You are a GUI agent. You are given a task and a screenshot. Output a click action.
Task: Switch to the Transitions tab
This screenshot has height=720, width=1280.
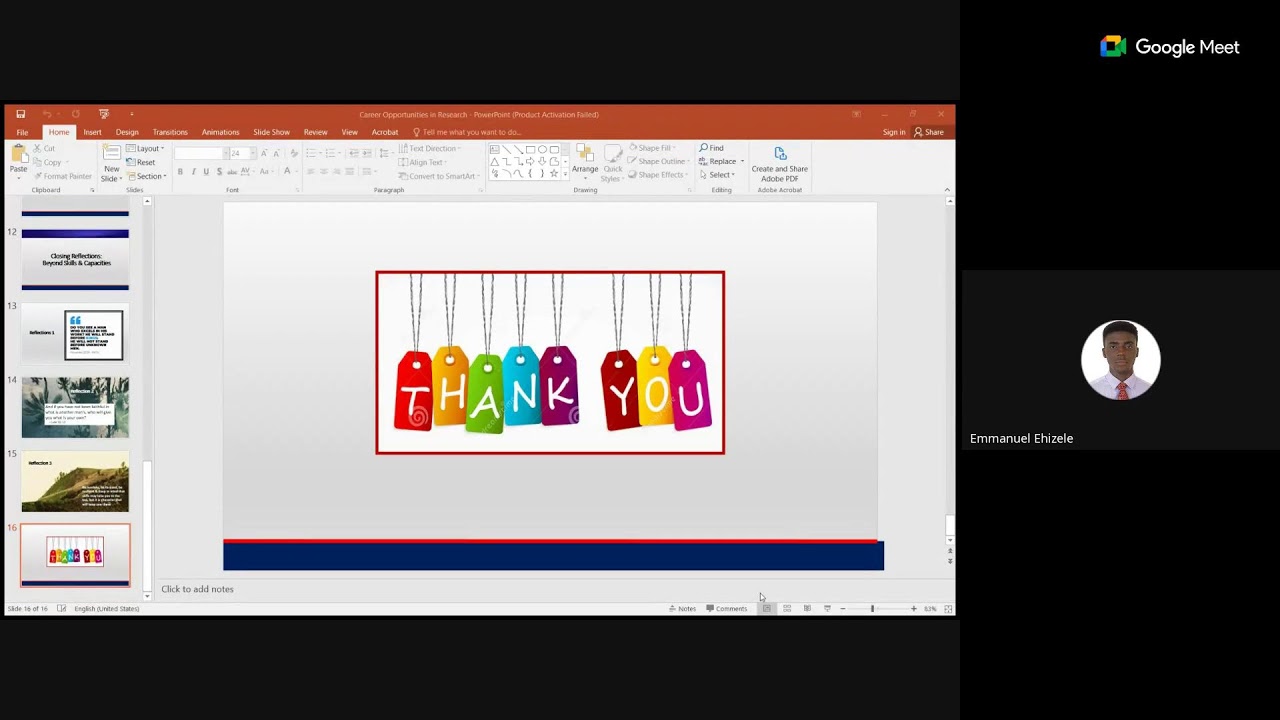coord(170,132)
